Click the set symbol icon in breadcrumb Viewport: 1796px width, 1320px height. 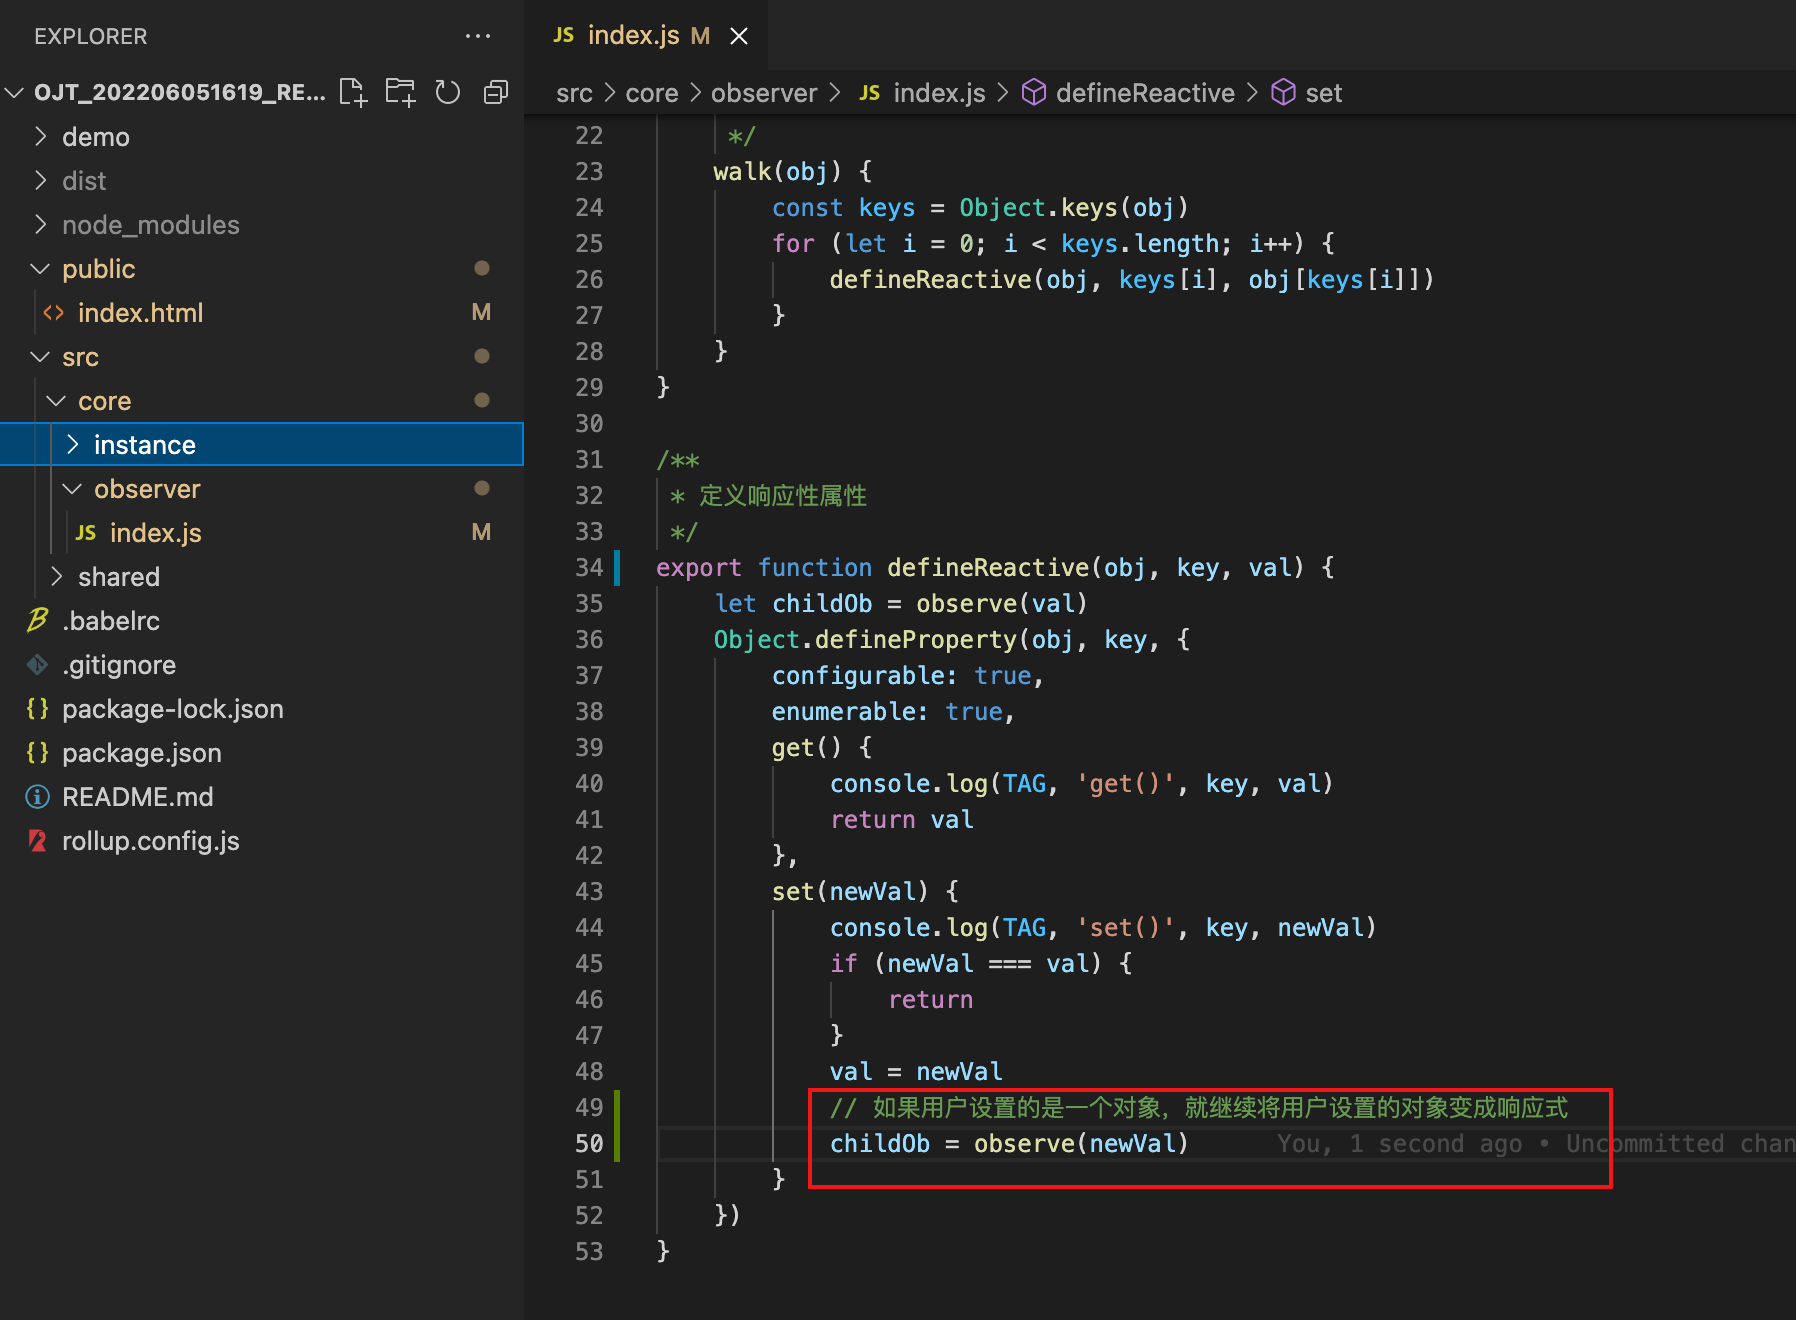point(1283,93)
